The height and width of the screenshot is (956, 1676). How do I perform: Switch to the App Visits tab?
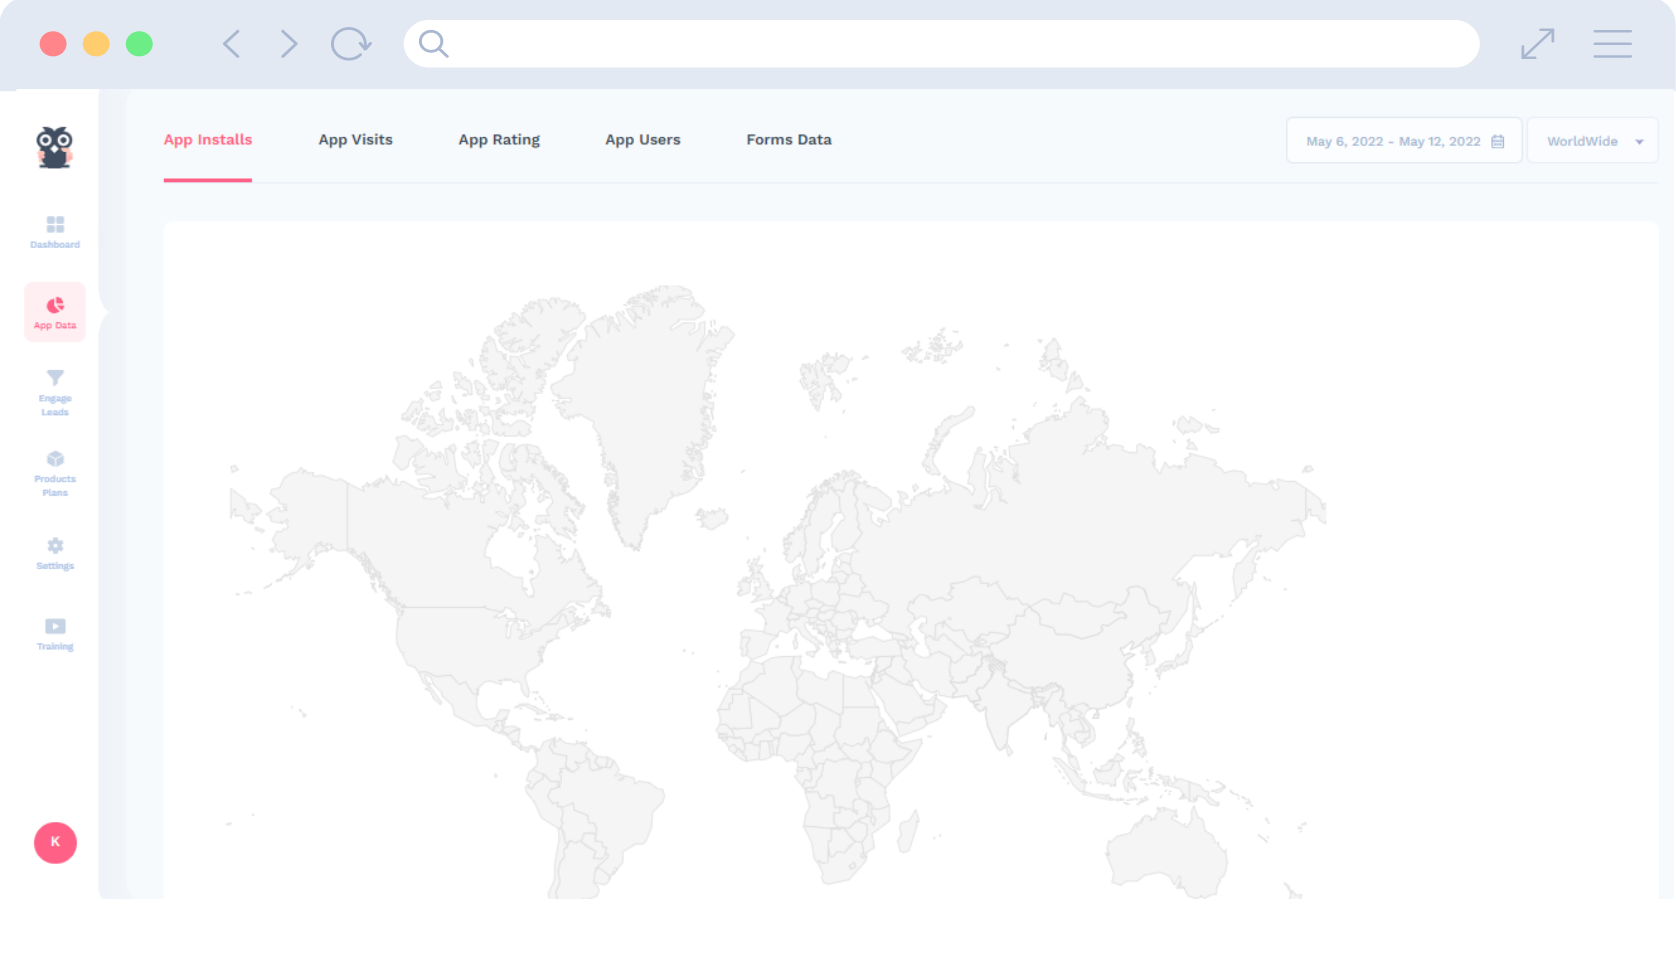tap(355, 140)
